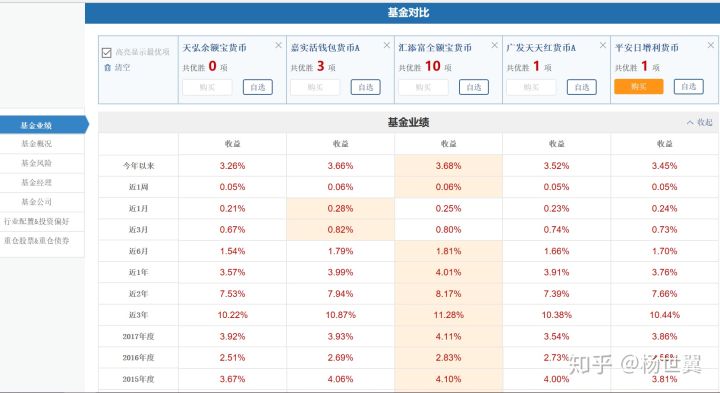The image size is (720, 393).
Task: Click 购买 under 天弘余额宝货币
Action: pos(207,87)
